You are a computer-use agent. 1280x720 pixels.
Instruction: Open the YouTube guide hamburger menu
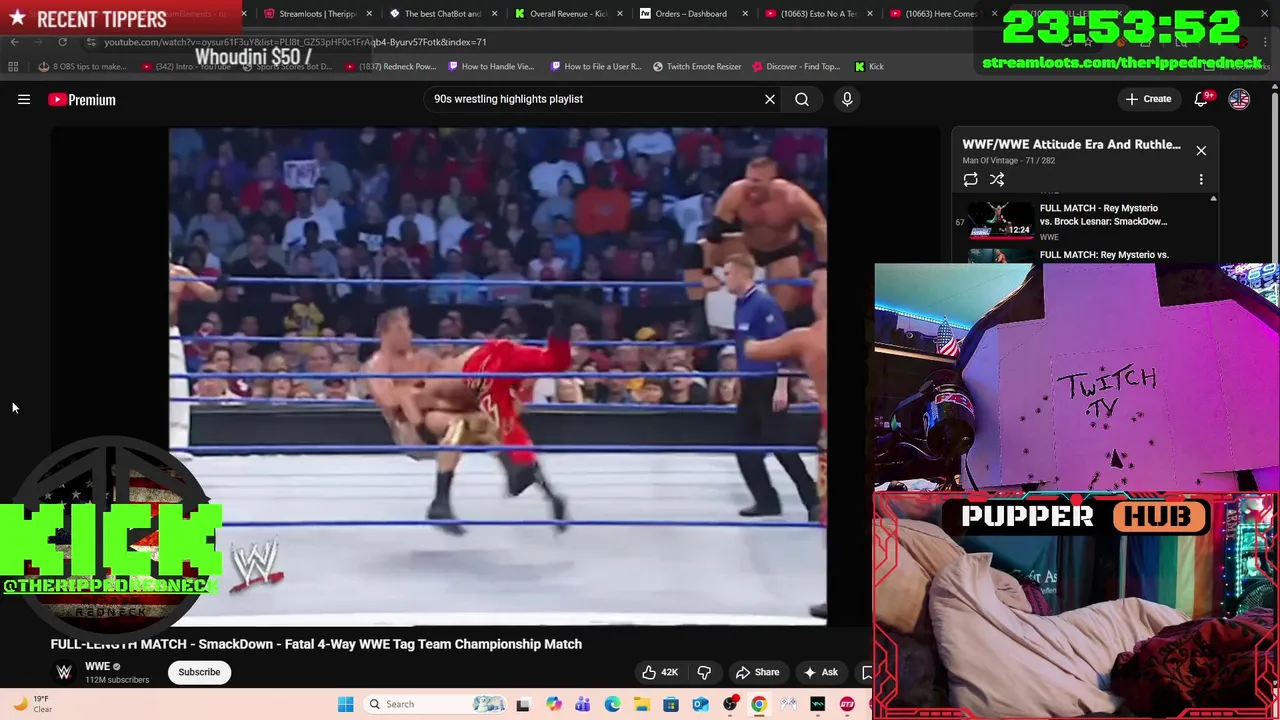click(24, 99)
